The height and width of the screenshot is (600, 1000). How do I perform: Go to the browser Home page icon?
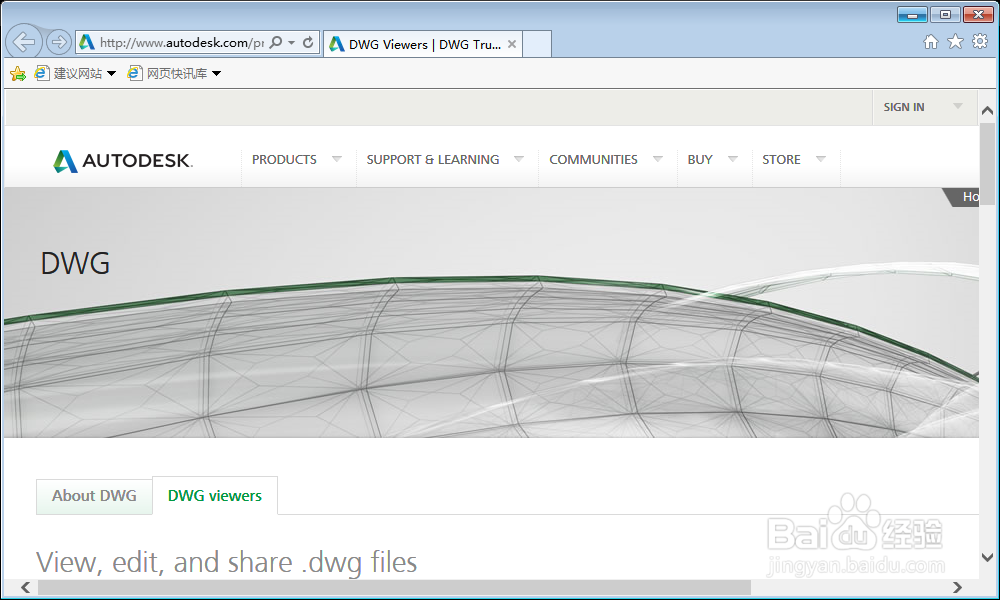click(931, 42)
